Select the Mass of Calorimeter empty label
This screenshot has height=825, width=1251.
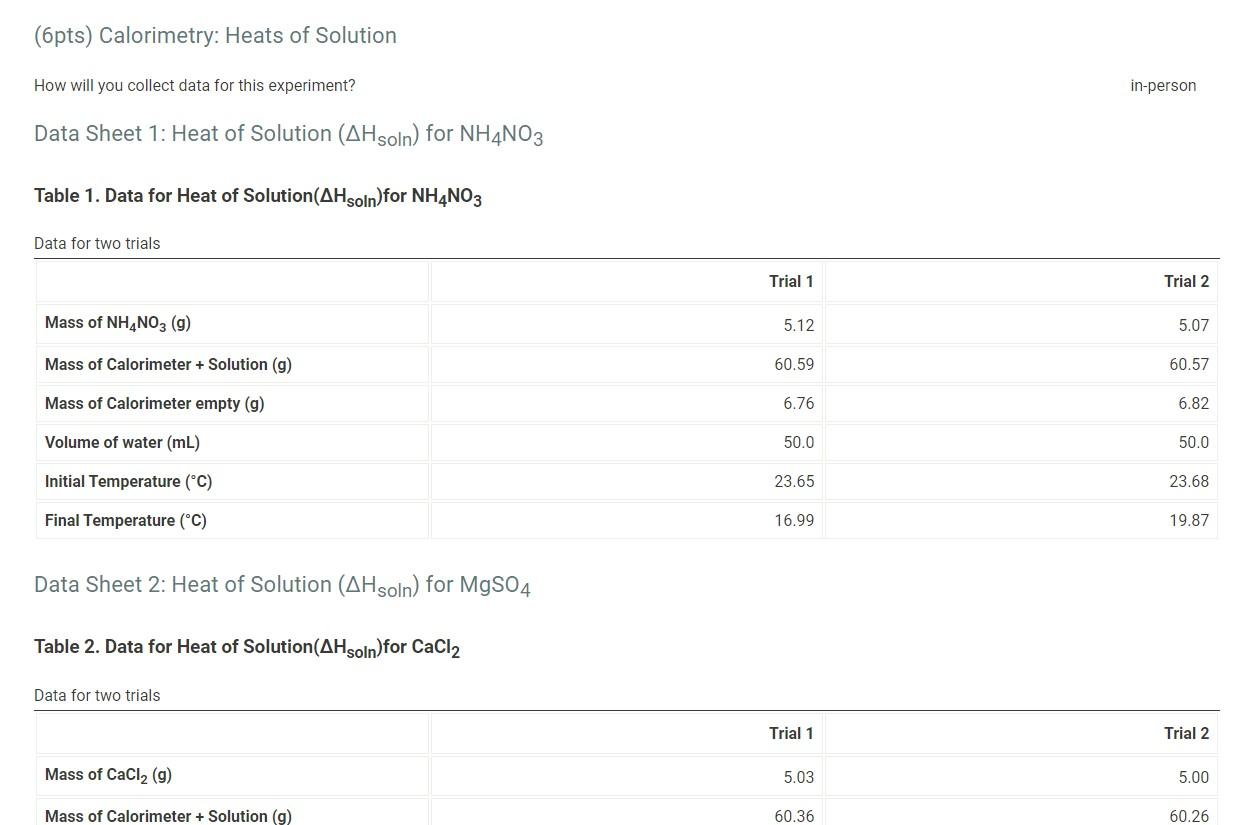[154, 403]
